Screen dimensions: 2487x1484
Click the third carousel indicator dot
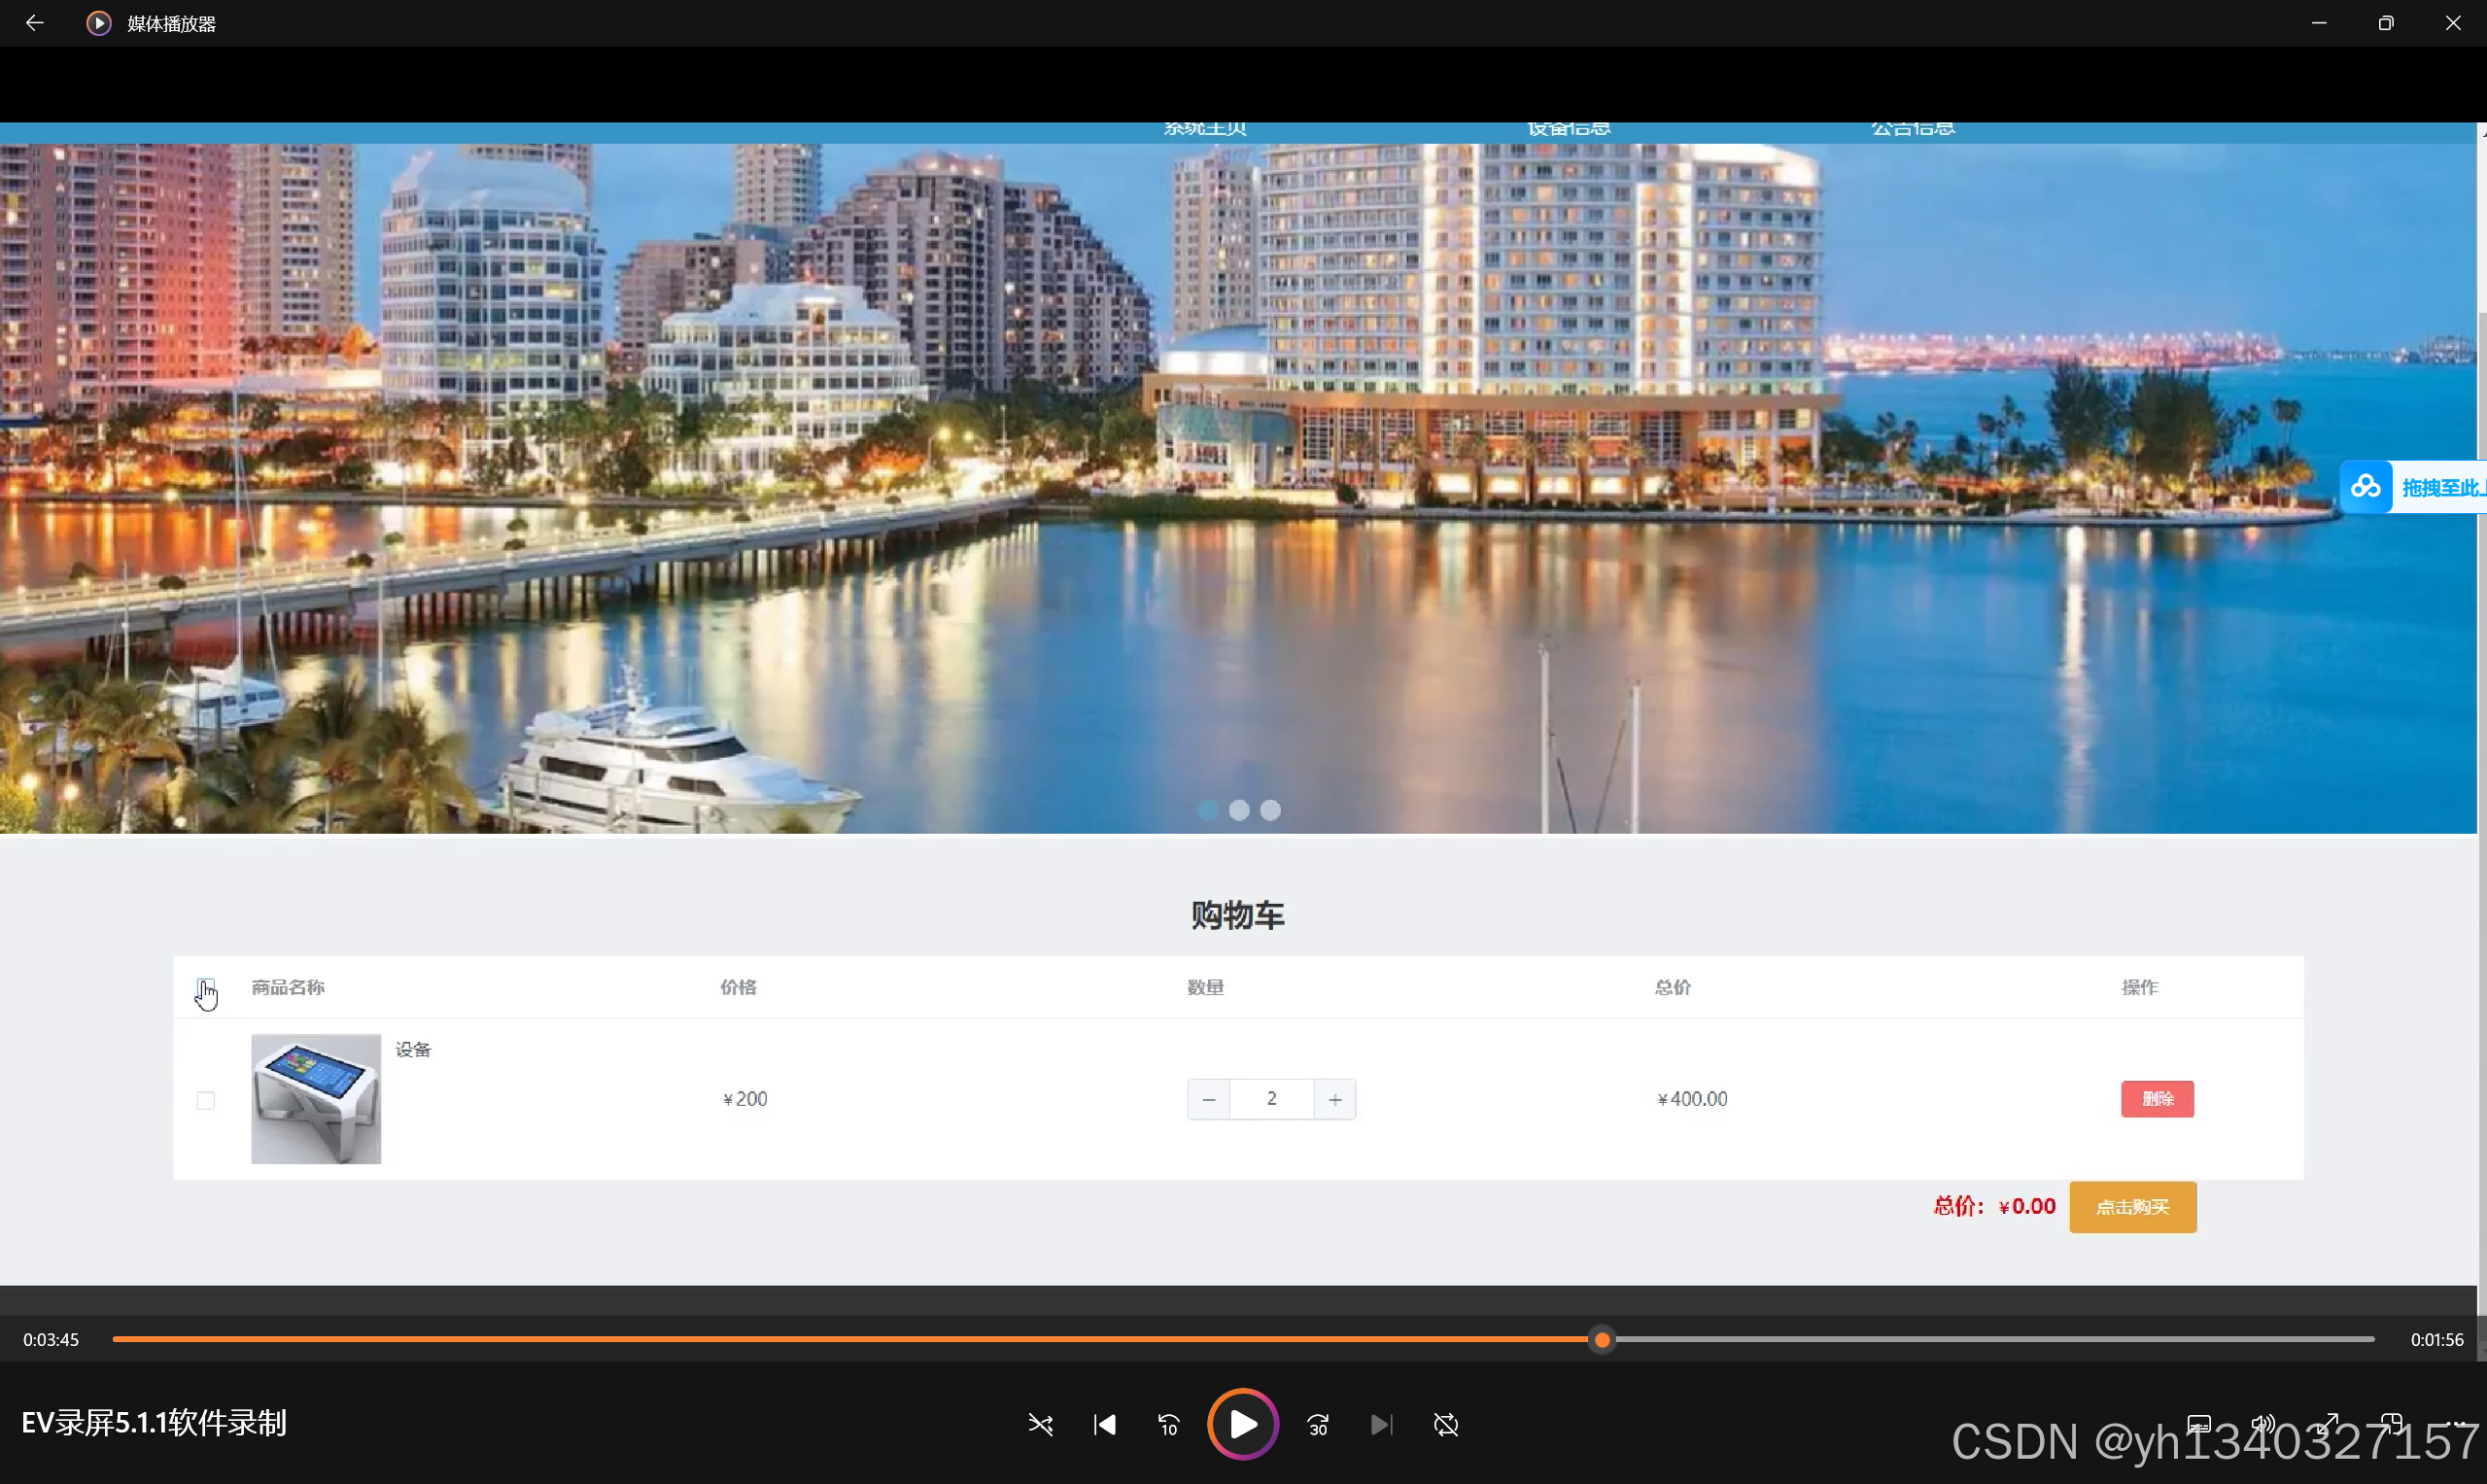(x=1270, y=810)
